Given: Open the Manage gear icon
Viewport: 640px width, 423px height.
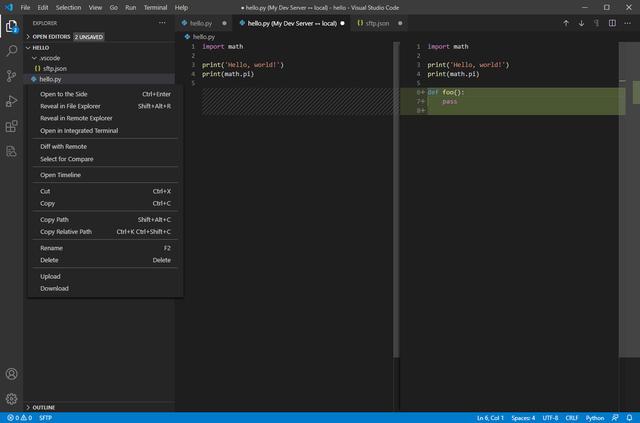Looking at the screenshot, I should [11, 399].
